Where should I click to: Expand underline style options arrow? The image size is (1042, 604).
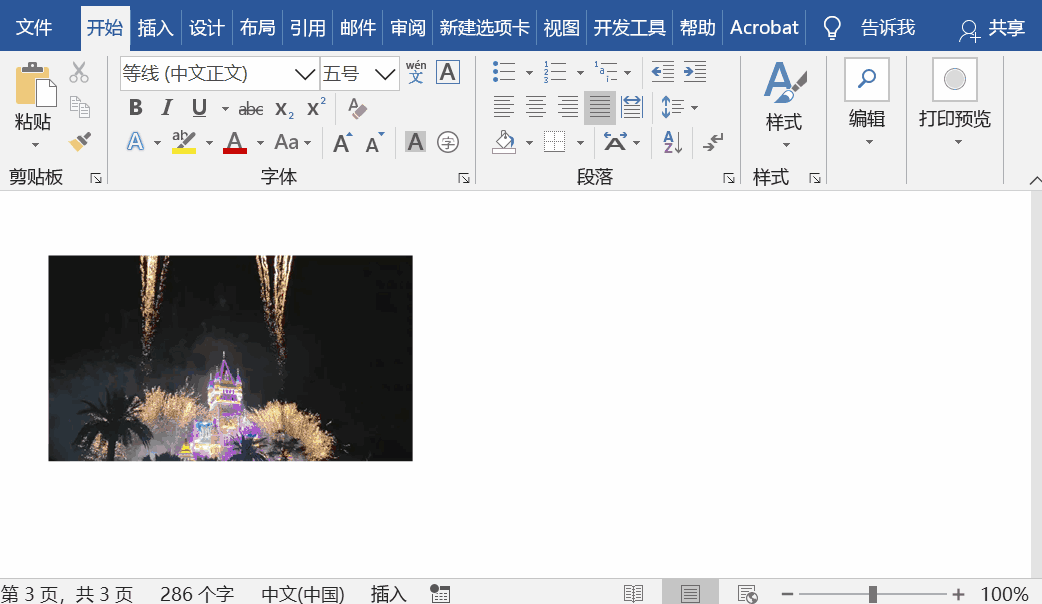click(x=225, y=108)
